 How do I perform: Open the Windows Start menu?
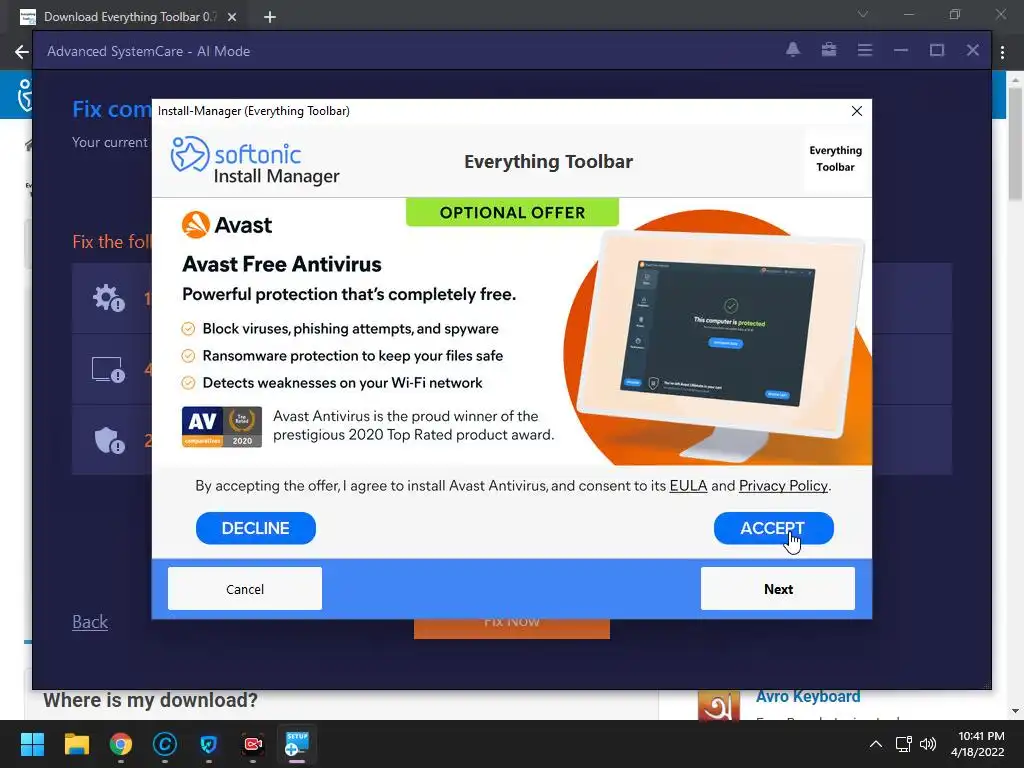tap(32, 744)
